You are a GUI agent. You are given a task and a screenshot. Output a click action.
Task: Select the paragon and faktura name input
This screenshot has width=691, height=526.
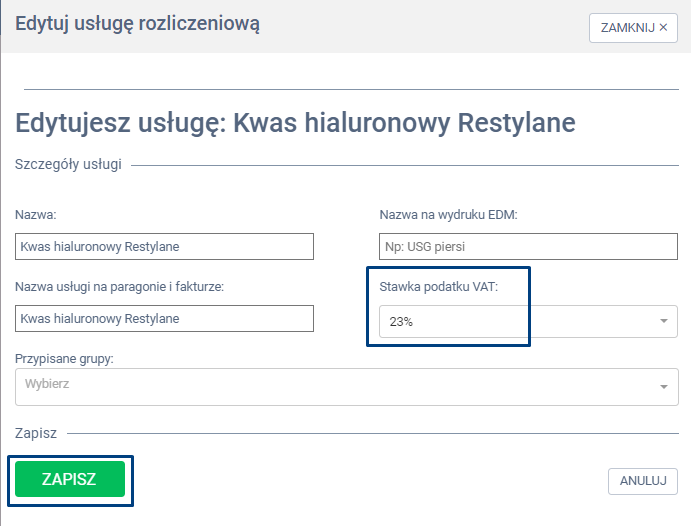click(x=164, y=318)
